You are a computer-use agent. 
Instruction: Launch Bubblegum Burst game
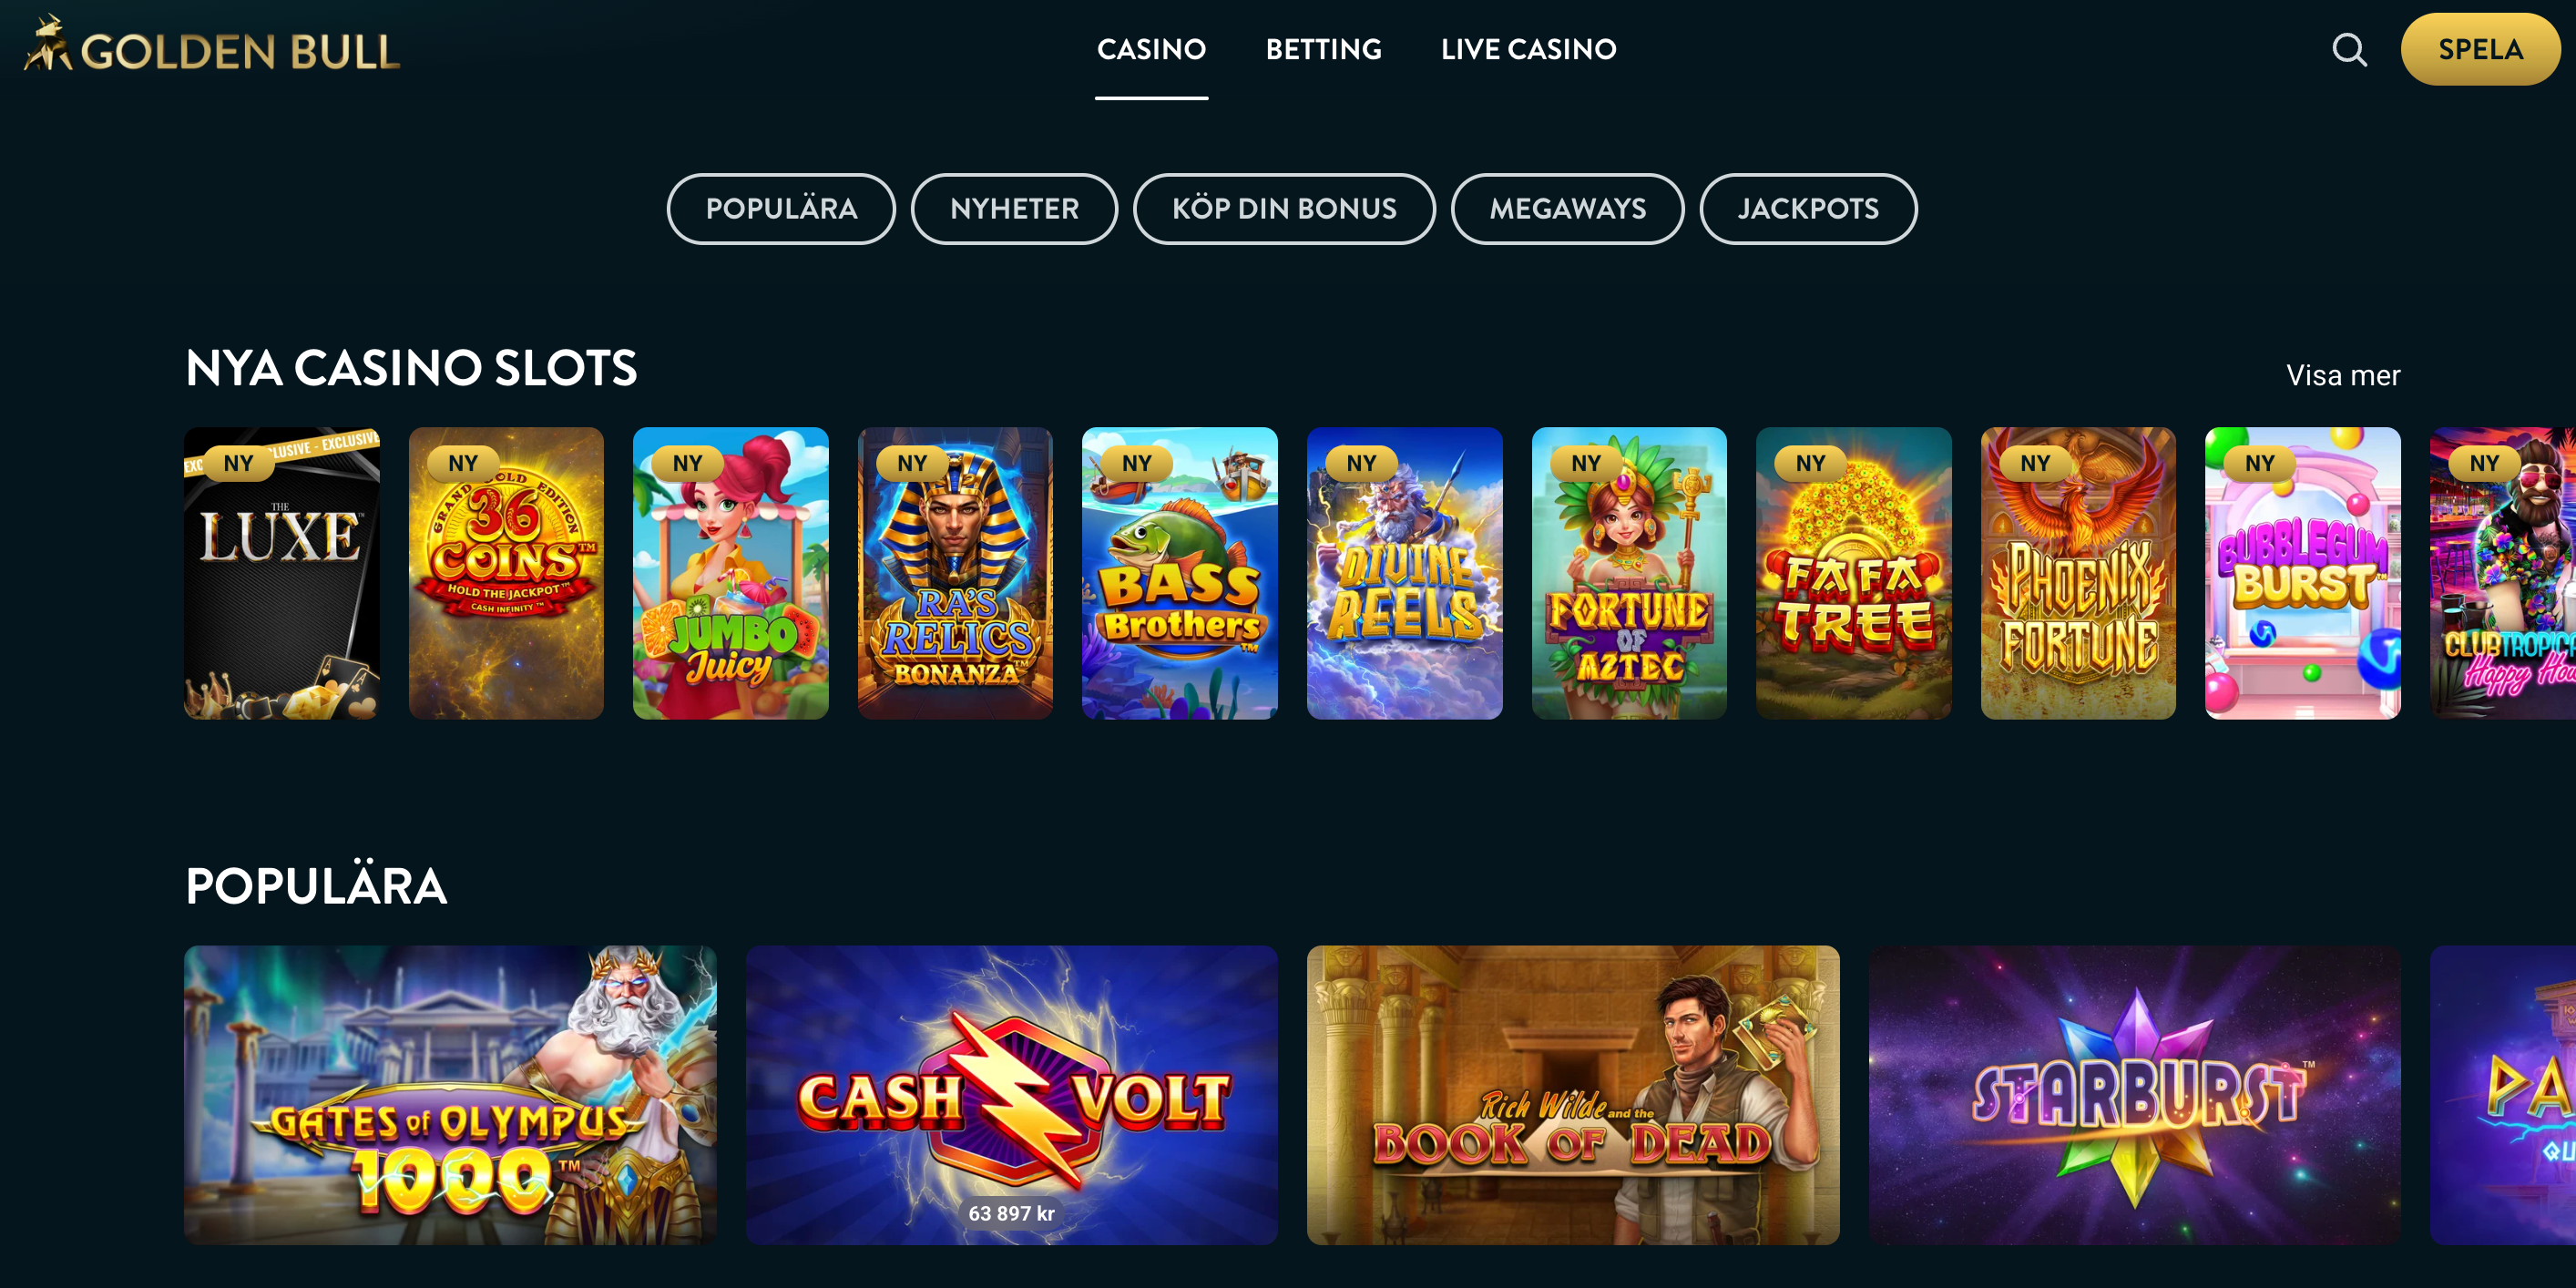point(2303,573)
